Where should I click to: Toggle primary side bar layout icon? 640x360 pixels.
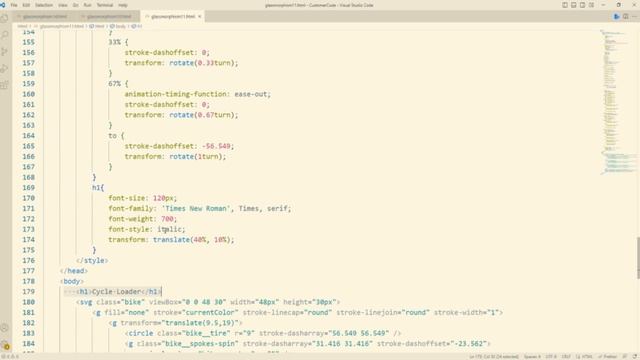click(565, 5)
